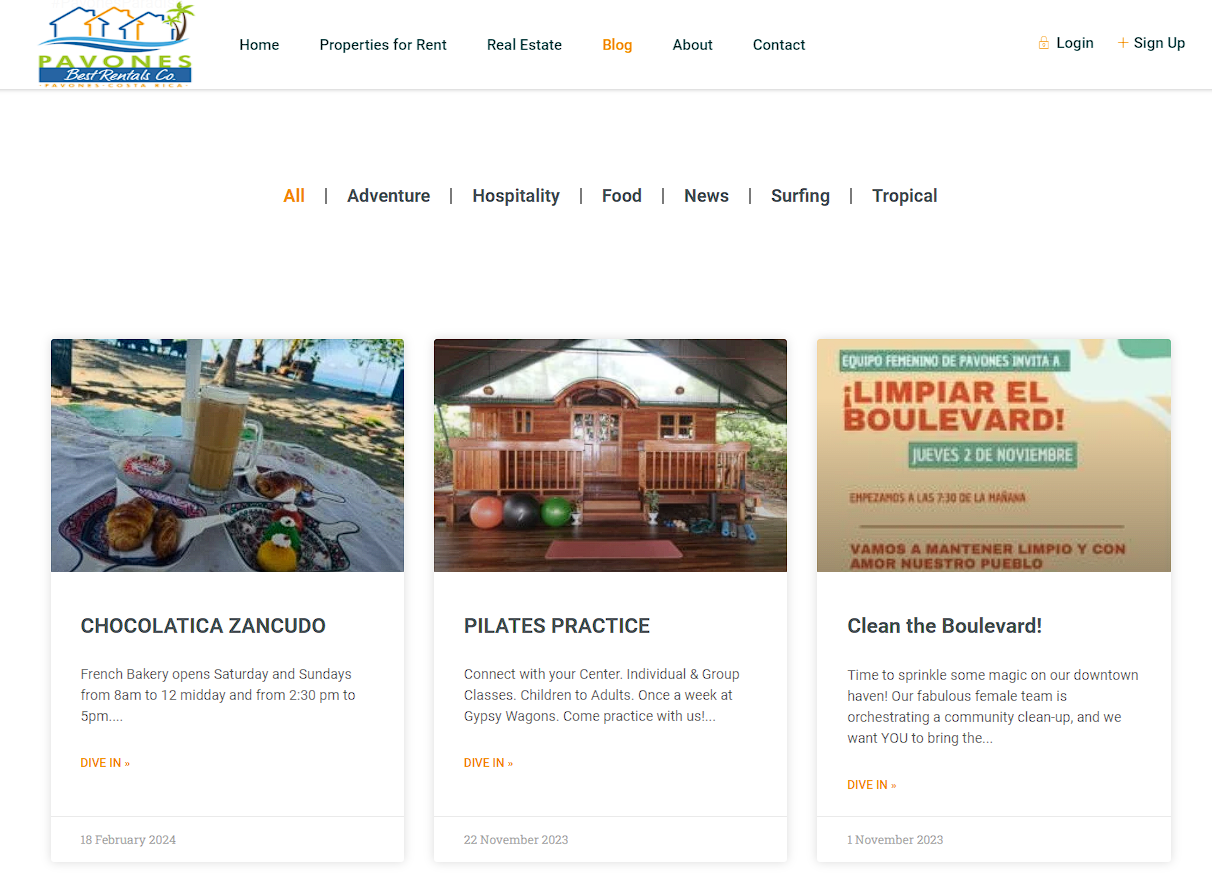Select the About navigation link
The image size is (1212, 881).
coord(692,45)
